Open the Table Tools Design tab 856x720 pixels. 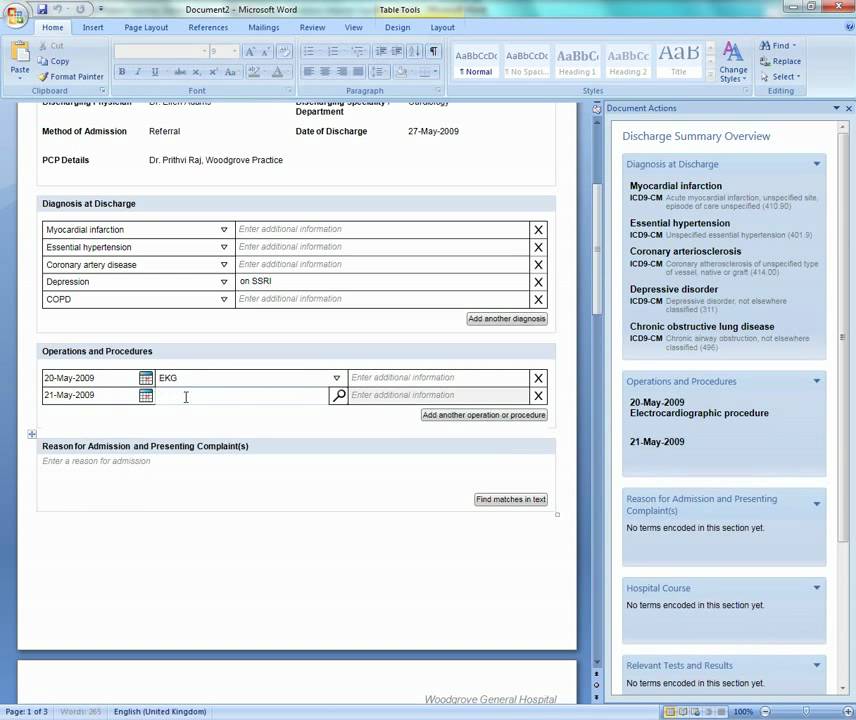tap(397, 27)
